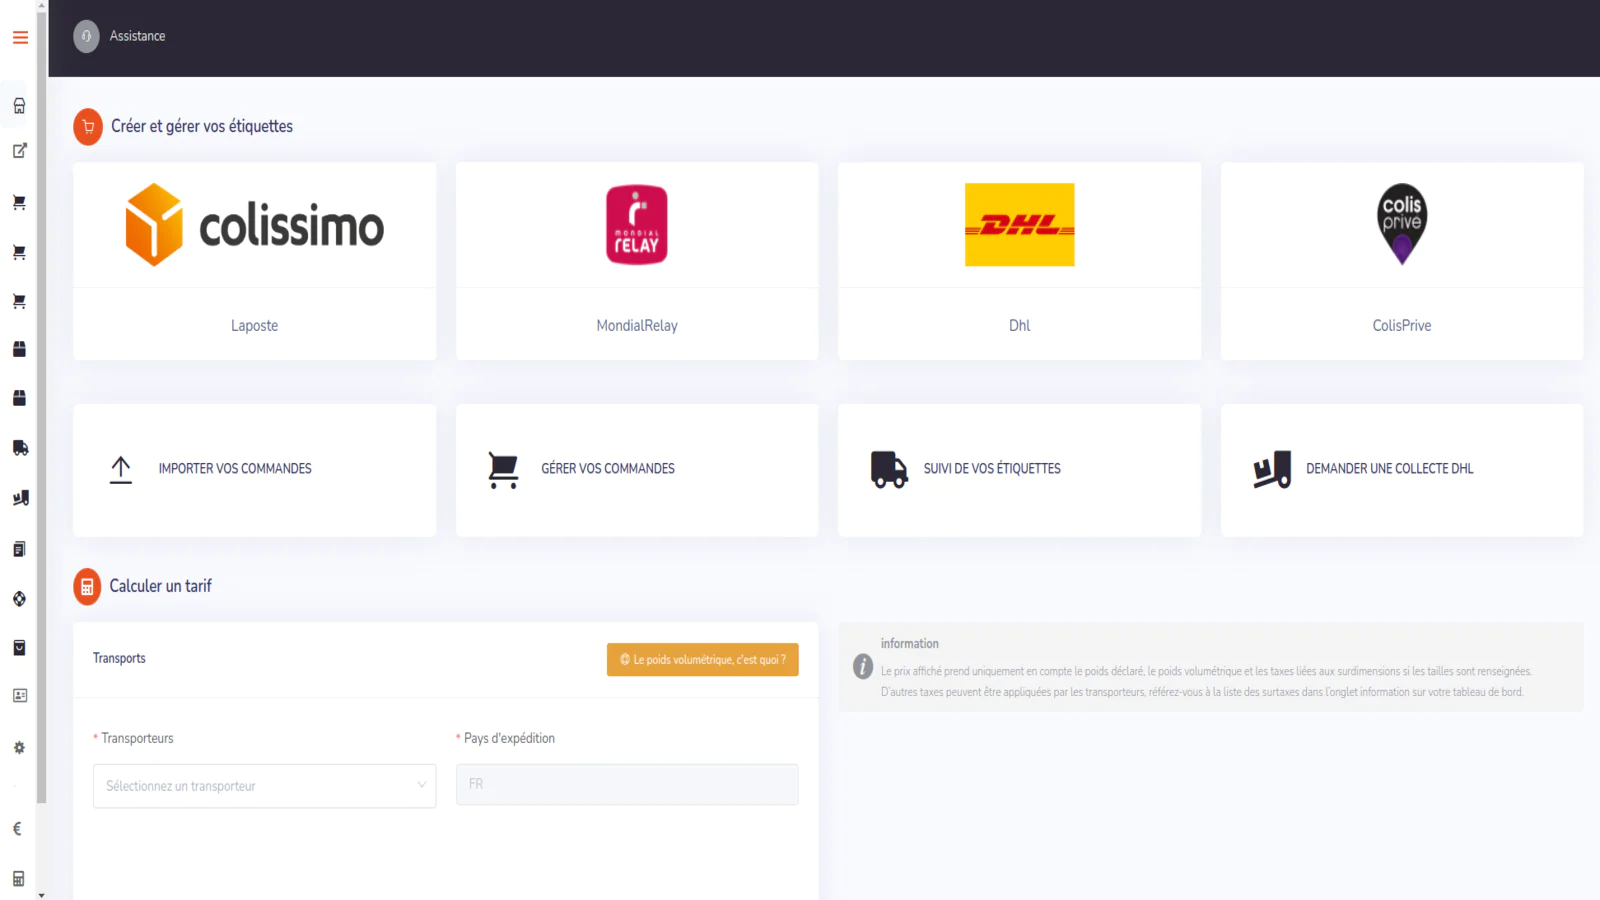Click the dolly icon for DHL collection
The width and height of the screenshot is (1600, 900).
click(1272, 470)
